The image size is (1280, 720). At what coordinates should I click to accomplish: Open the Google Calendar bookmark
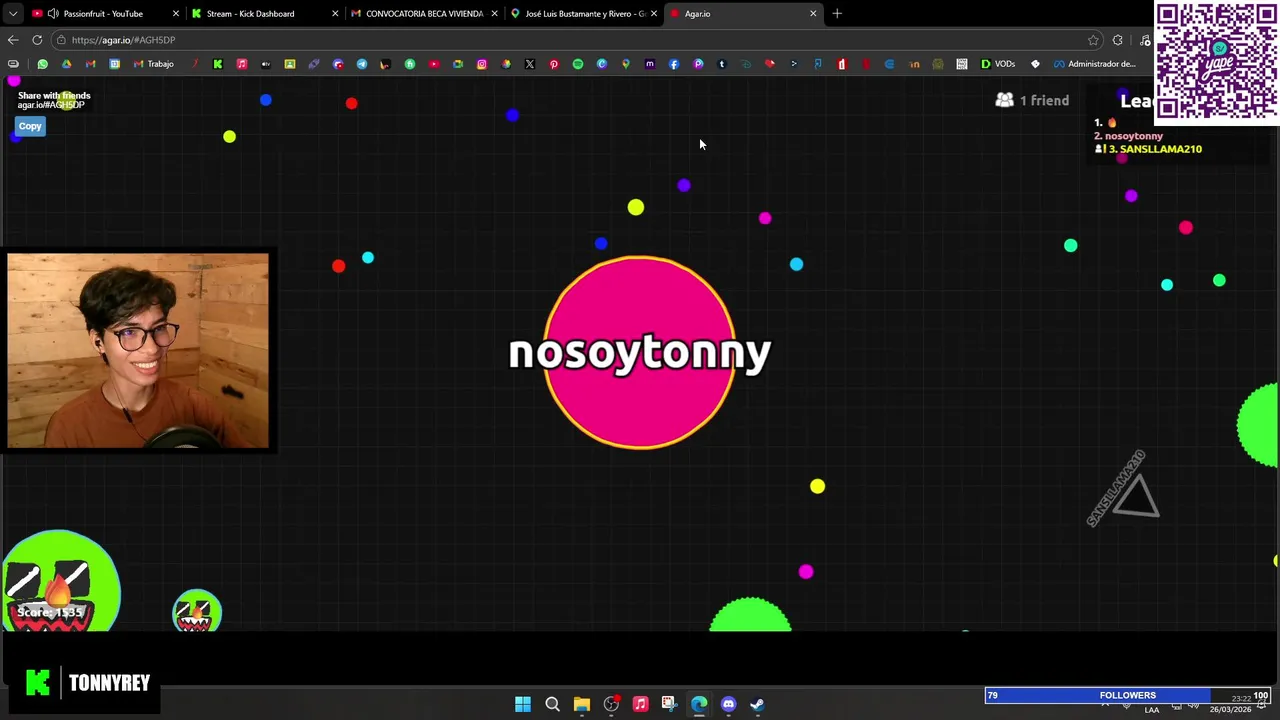(114, 64)
